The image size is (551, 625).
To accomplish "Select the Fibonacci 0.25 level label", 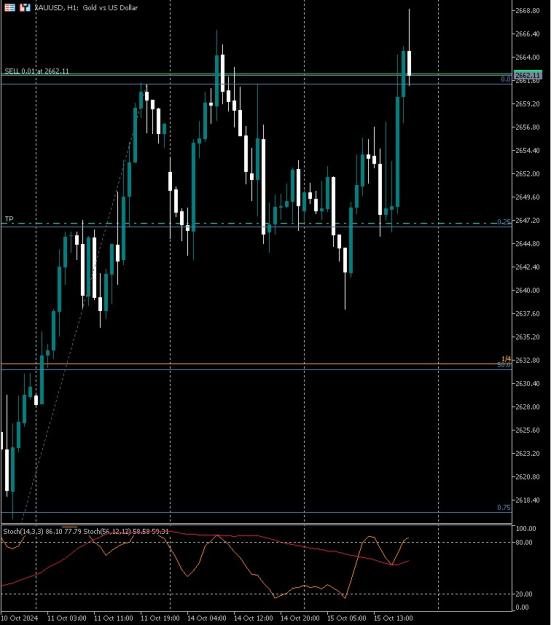I will pos(504,222).
